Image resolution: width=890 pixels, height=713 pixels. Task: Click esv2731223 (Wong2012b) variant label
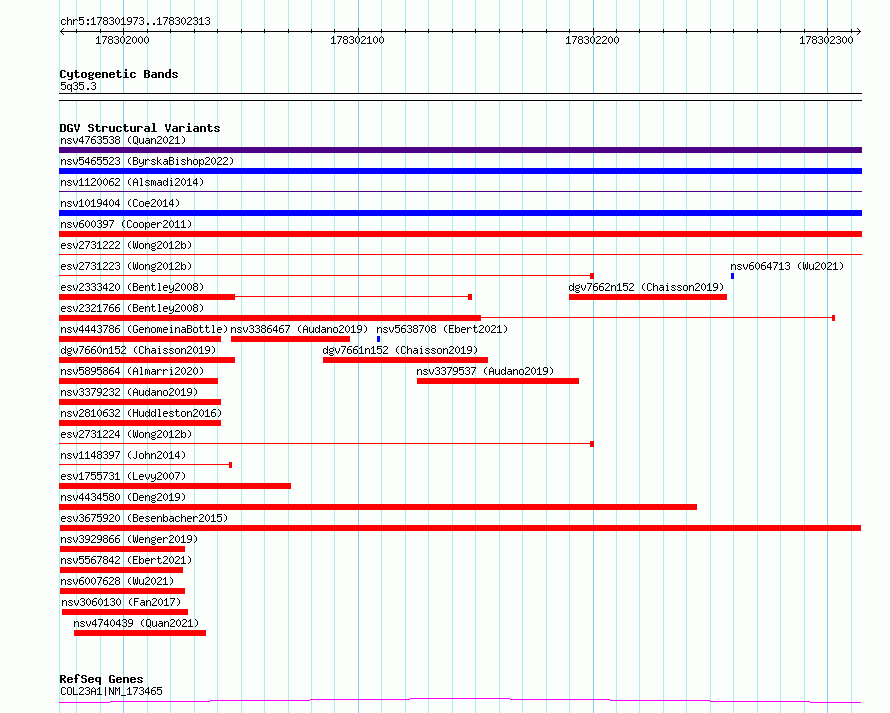126,266
